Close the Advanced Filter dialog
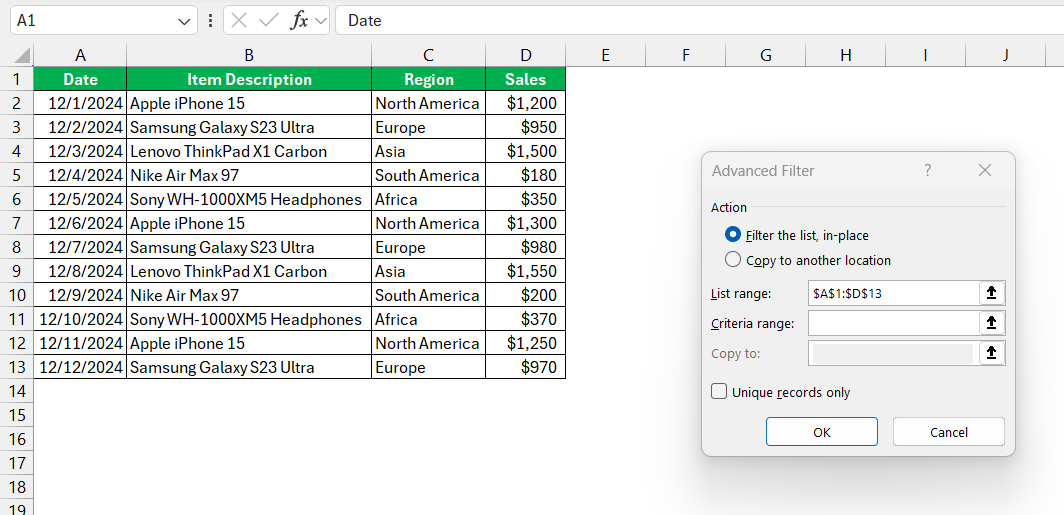The height and width of the screenshot is (515, 1064). coord(985,170)
